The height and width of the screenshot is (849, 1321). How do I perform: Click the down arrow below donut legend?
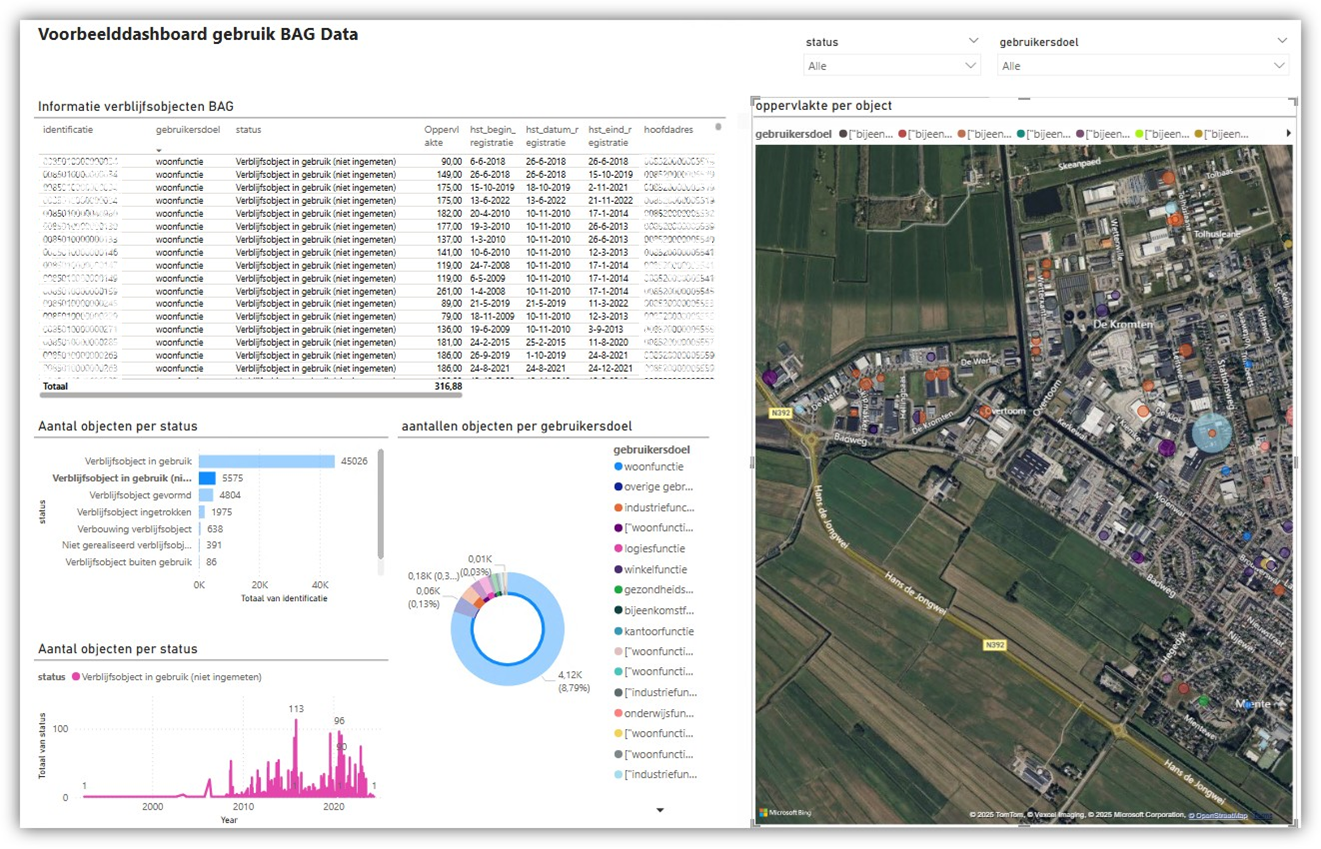pyautogui.click(x=660, y=810)
